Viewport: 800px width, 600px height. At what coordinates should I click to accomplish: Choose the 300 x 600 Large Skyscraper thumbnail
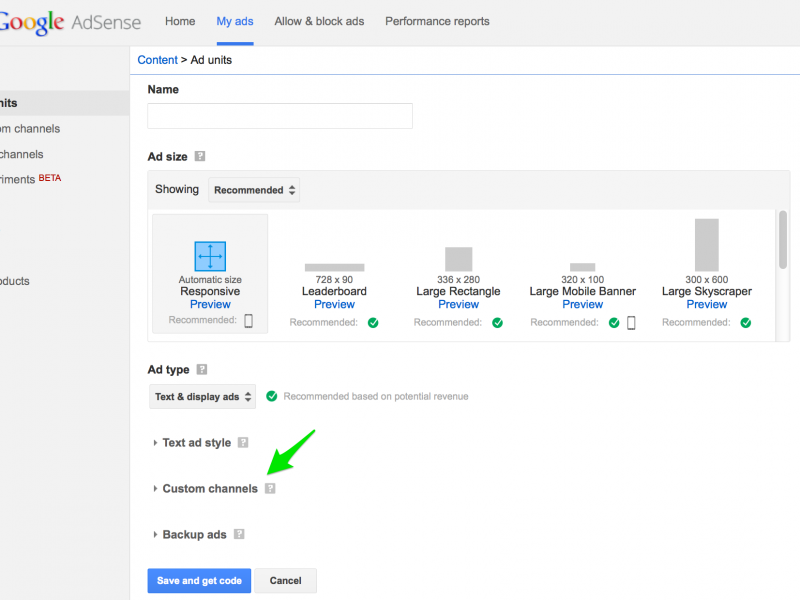(x=706, y=245)
